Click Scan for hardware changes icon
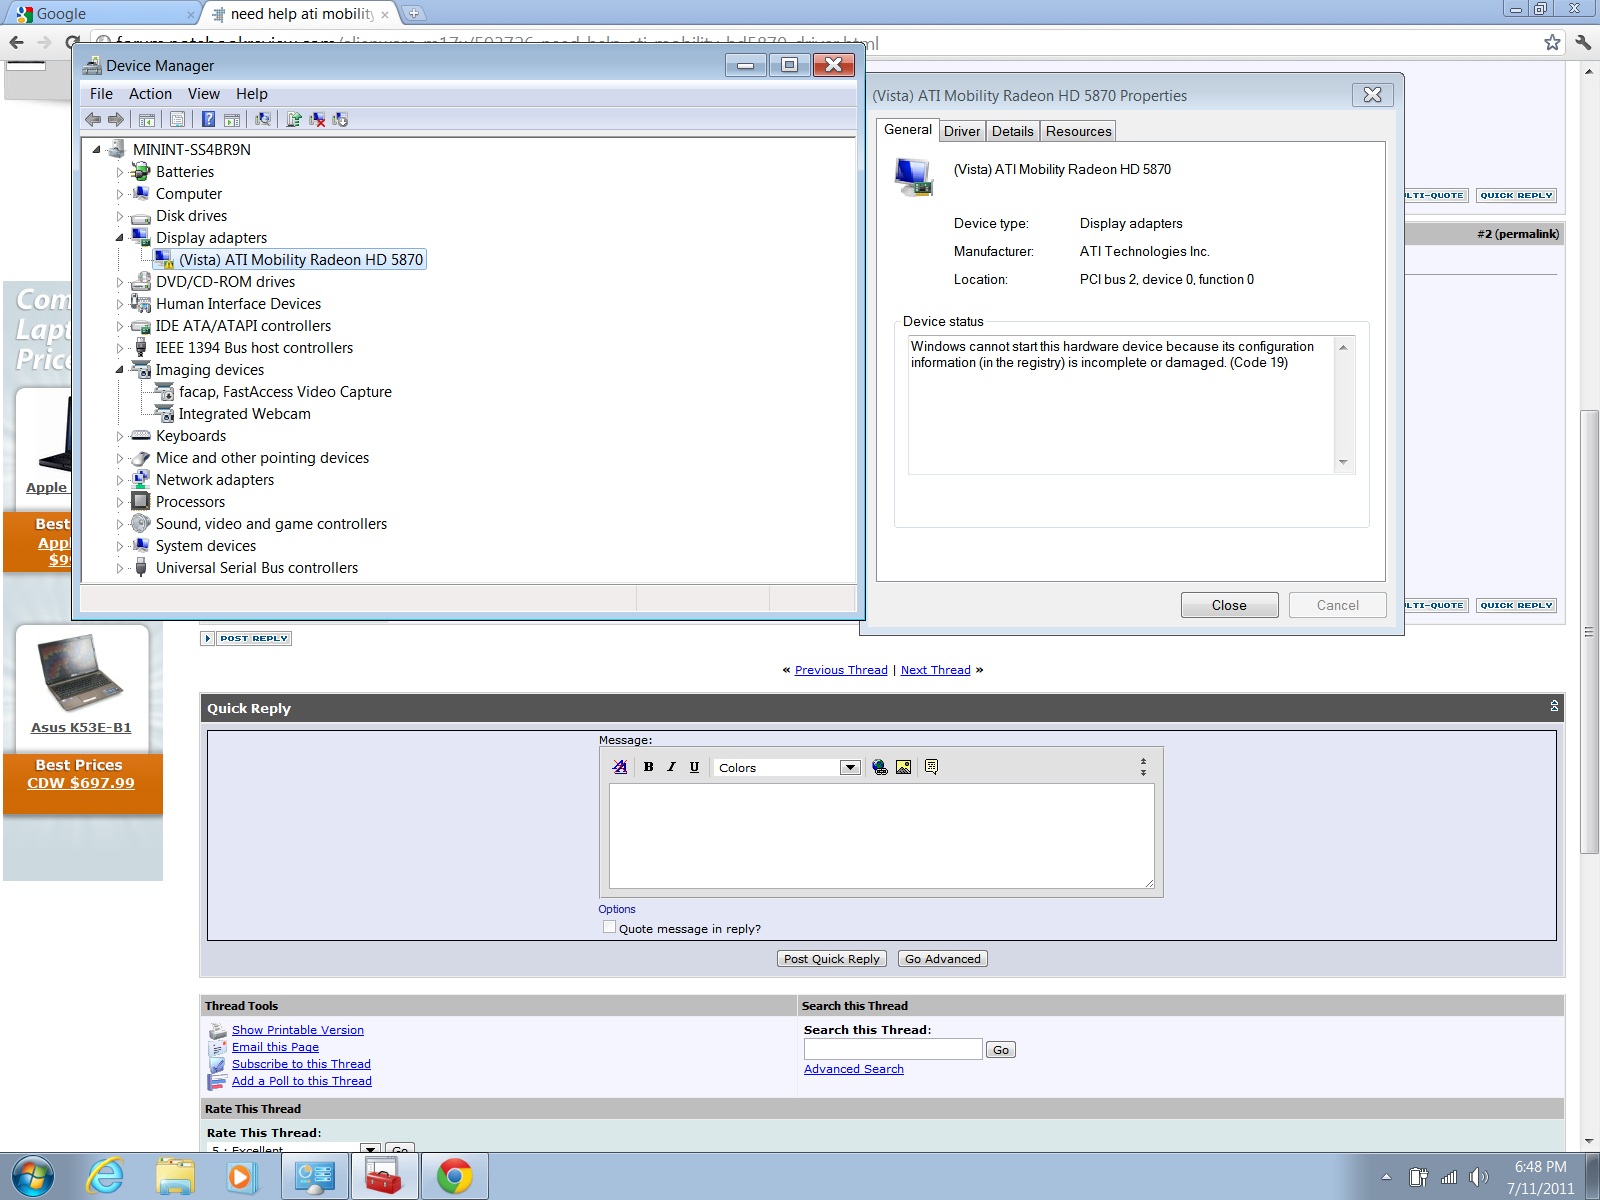 263,120
